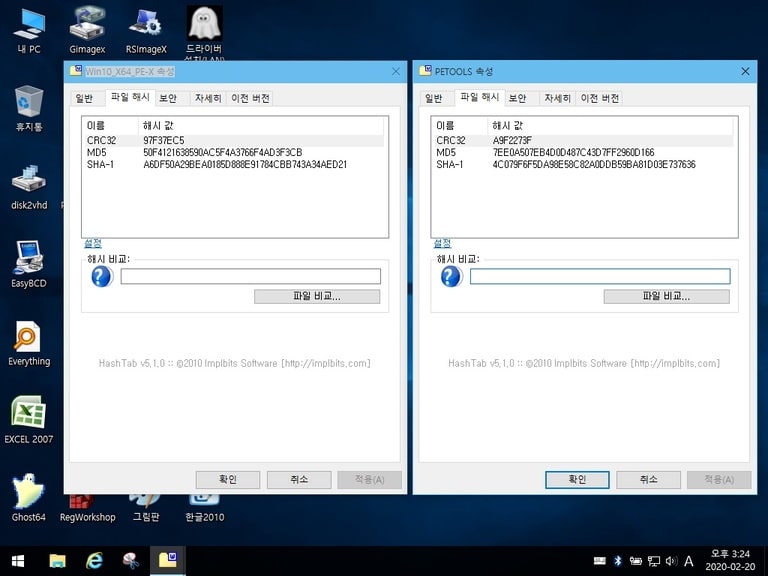Viewport: 768px width, 576px height.
Task: Click the network tray icon
Action: (654, 561)
